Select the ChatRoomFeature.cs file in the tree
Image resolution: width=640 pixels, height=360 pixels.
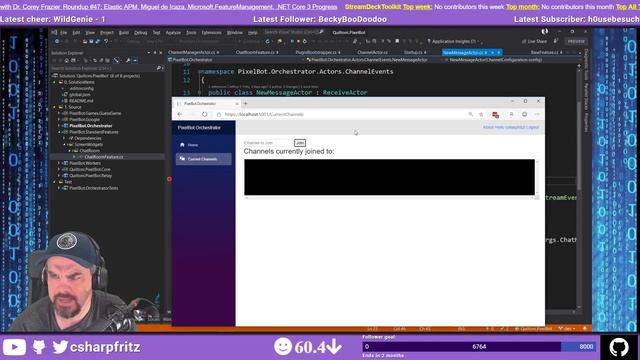104,157
